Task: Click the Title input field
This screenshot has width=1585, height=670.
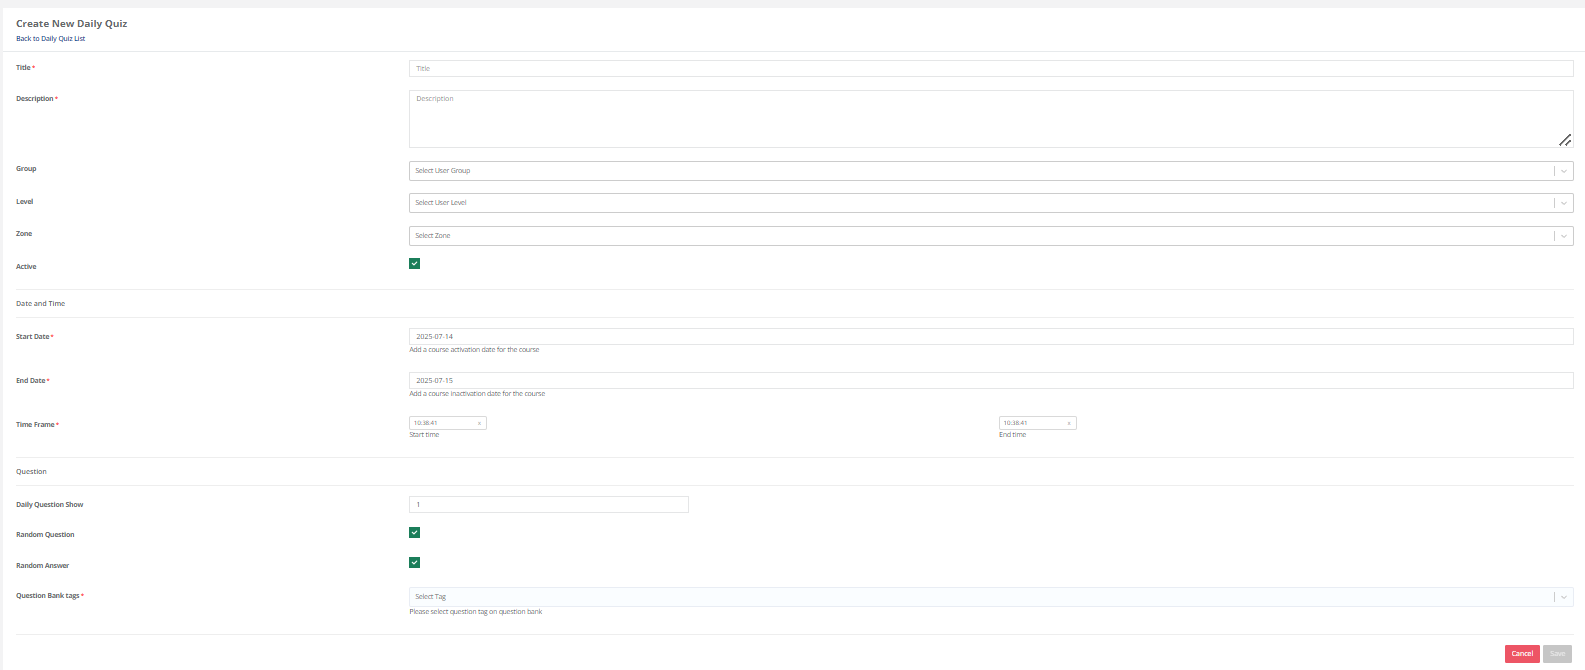Action: 991,69
